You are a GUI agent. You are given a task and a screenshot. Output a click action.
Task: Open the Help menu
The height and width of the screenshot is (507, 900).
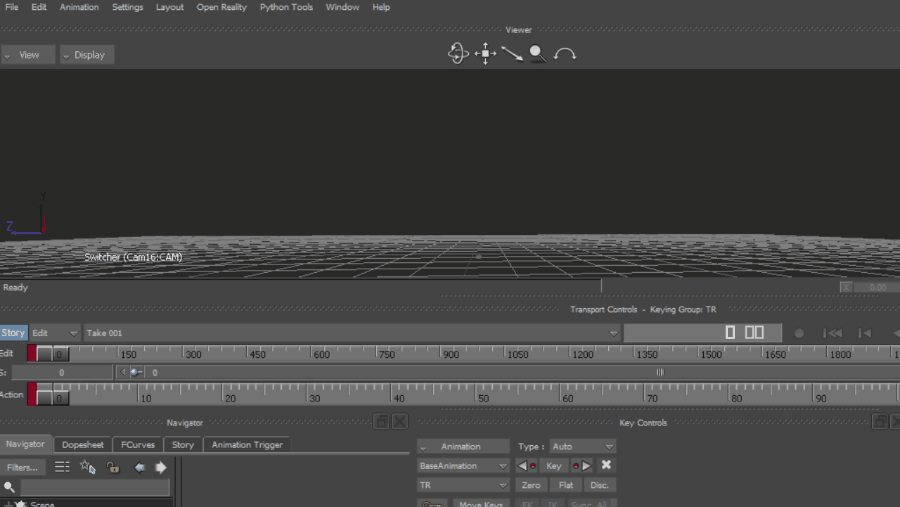(x=381, y=7)
